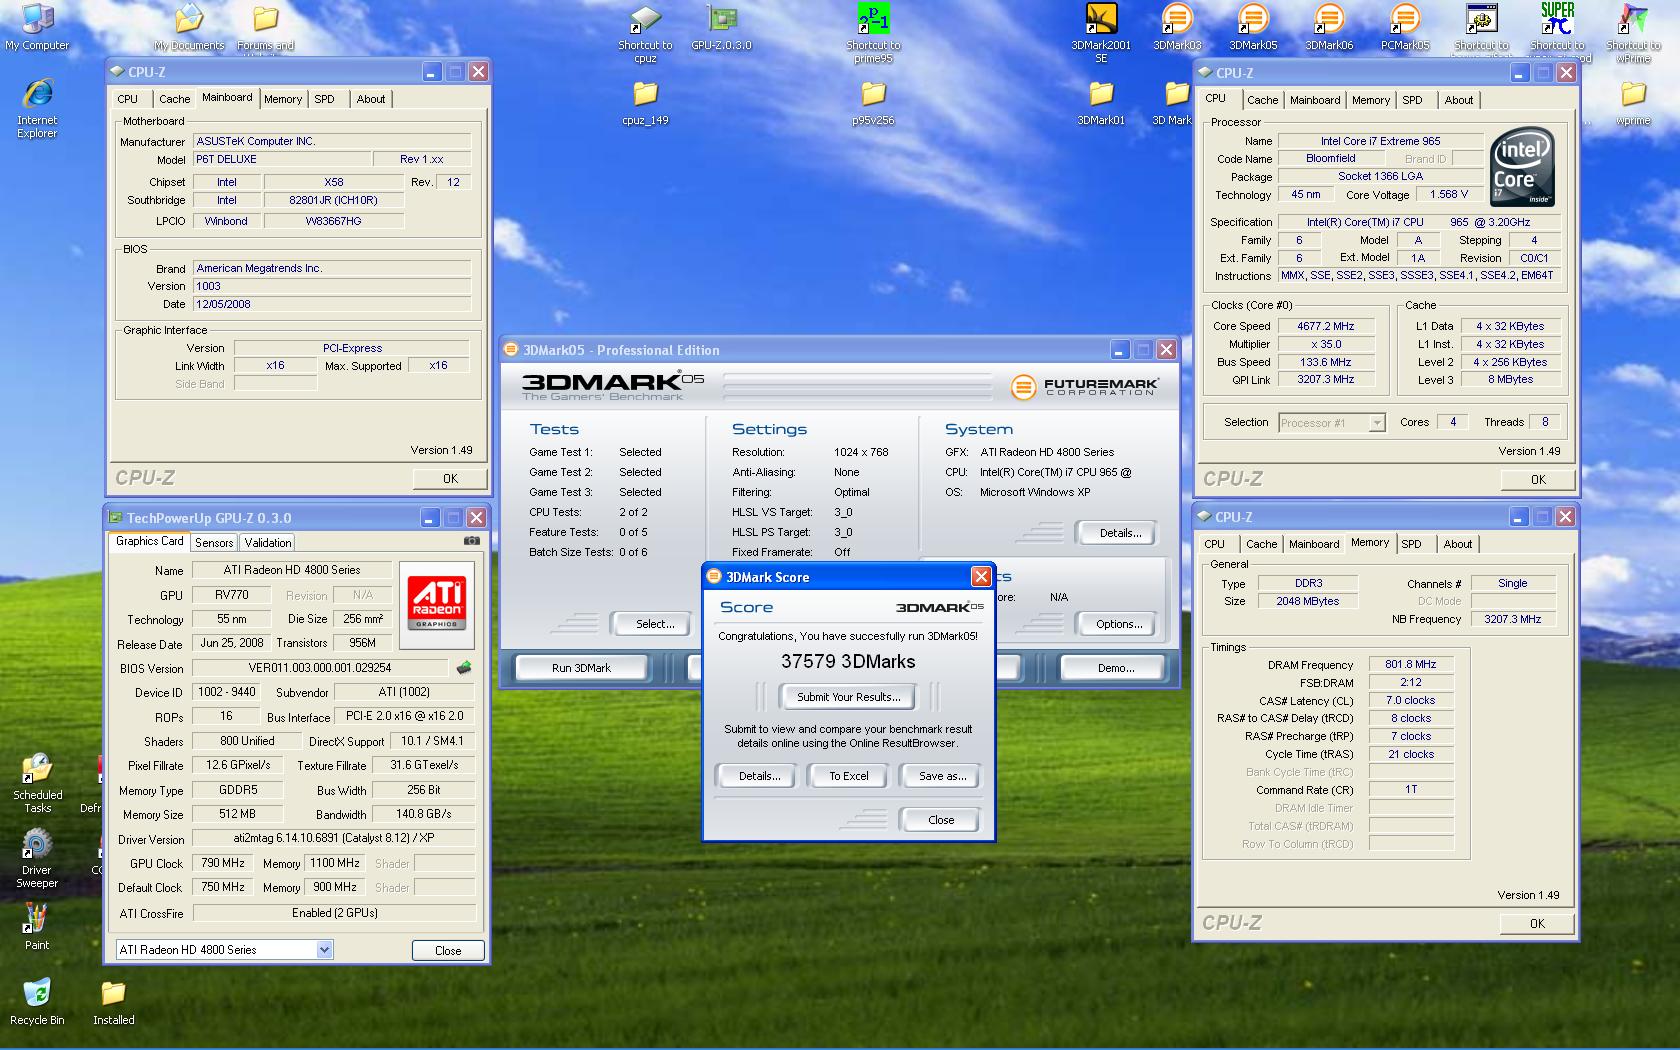Viewport: 1680px width, 1050px height.
Task: Click Close button in GPU-Z
Action: click(448, 950)
